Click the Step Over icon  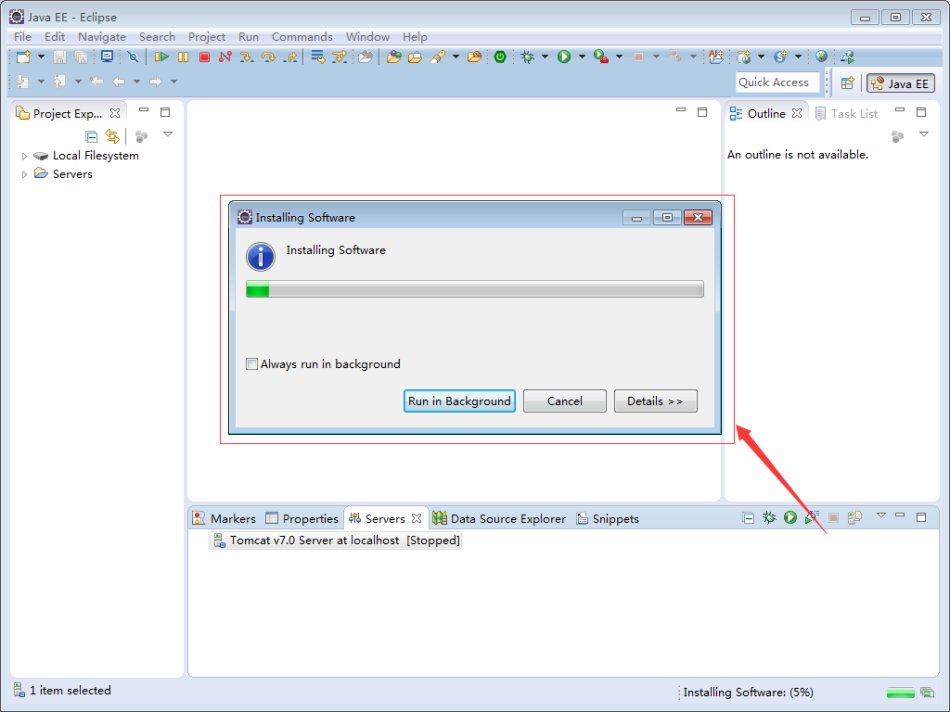(268, 57)
